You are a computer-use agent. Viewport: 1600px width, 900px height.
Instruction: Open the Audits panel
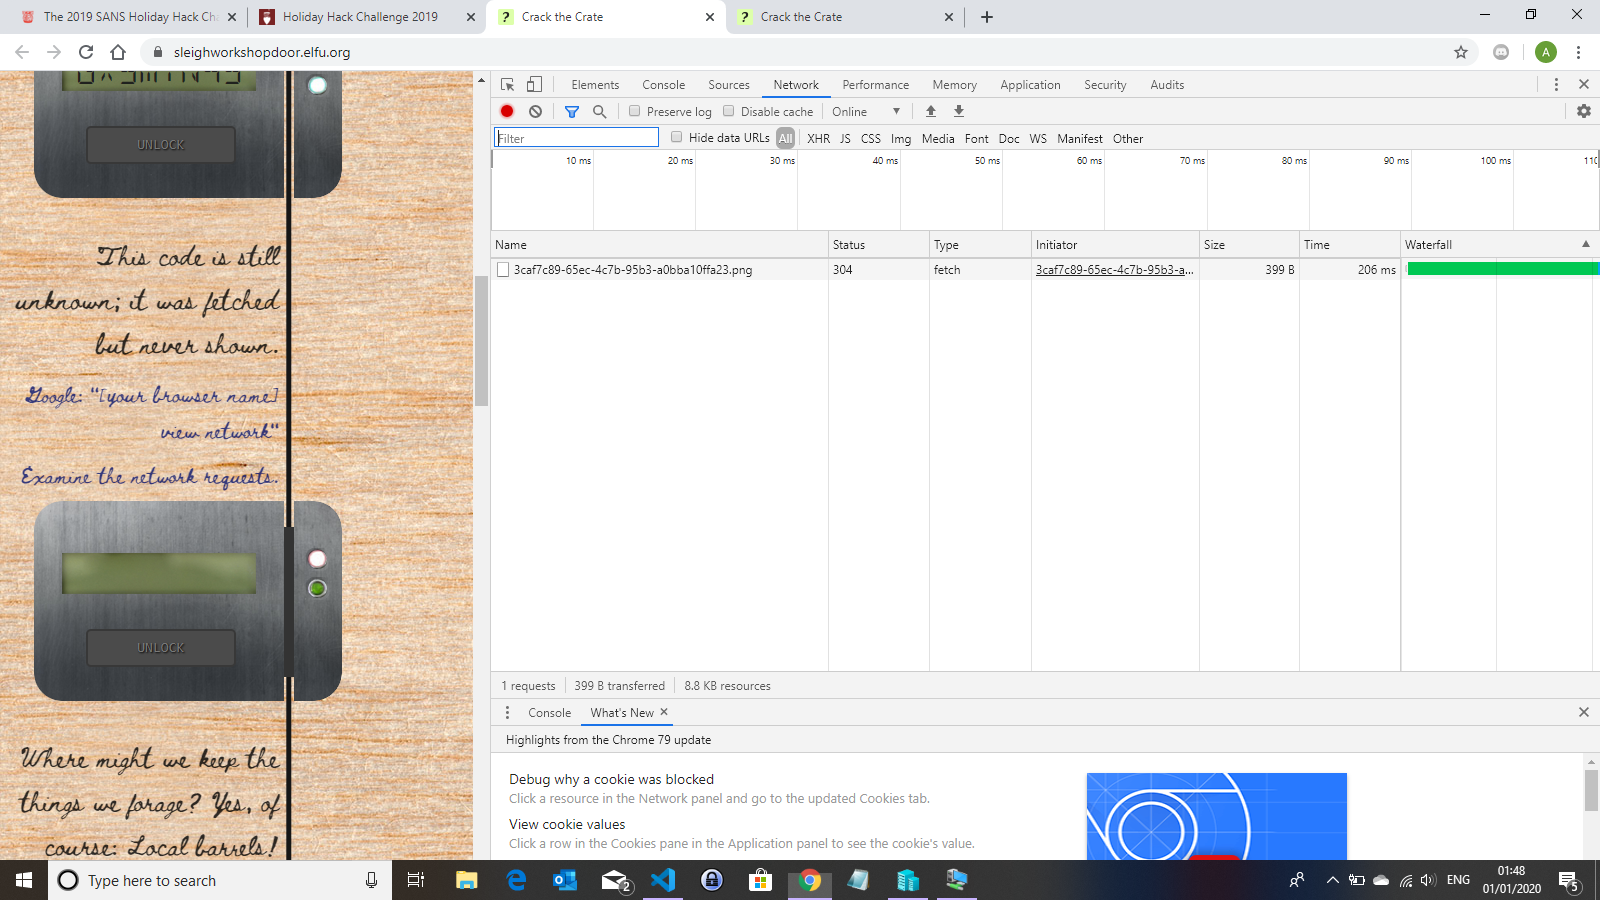click(x=1167, y=85)
